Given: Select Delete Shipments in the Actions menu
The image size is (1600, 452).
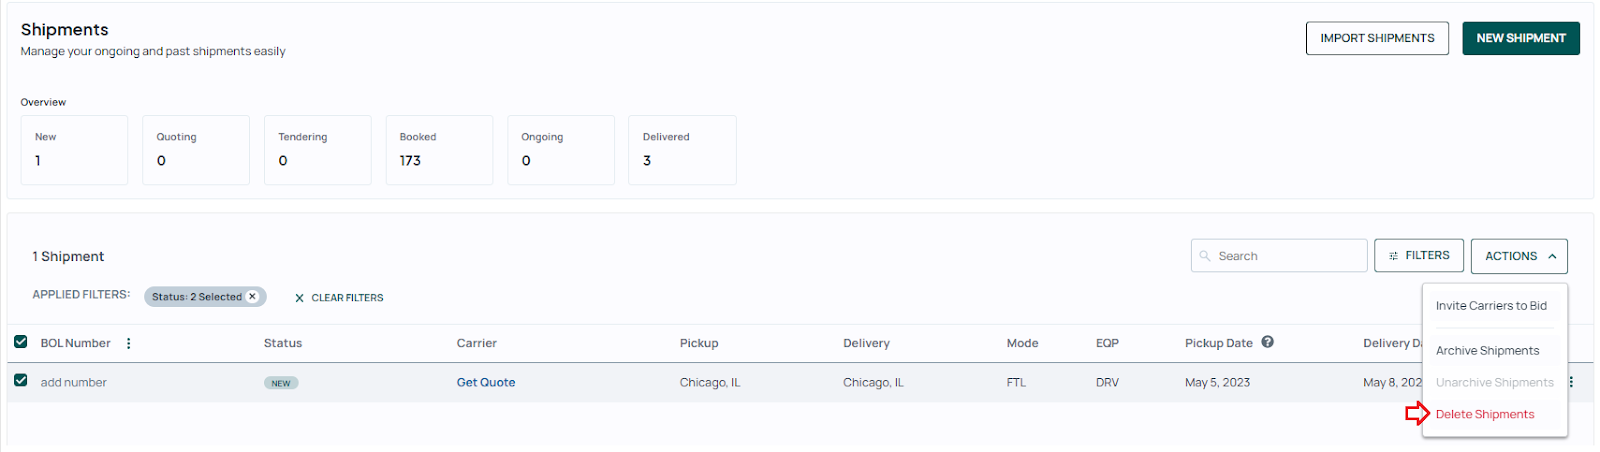Looking at the screenshot, I should coord(1485,414).
